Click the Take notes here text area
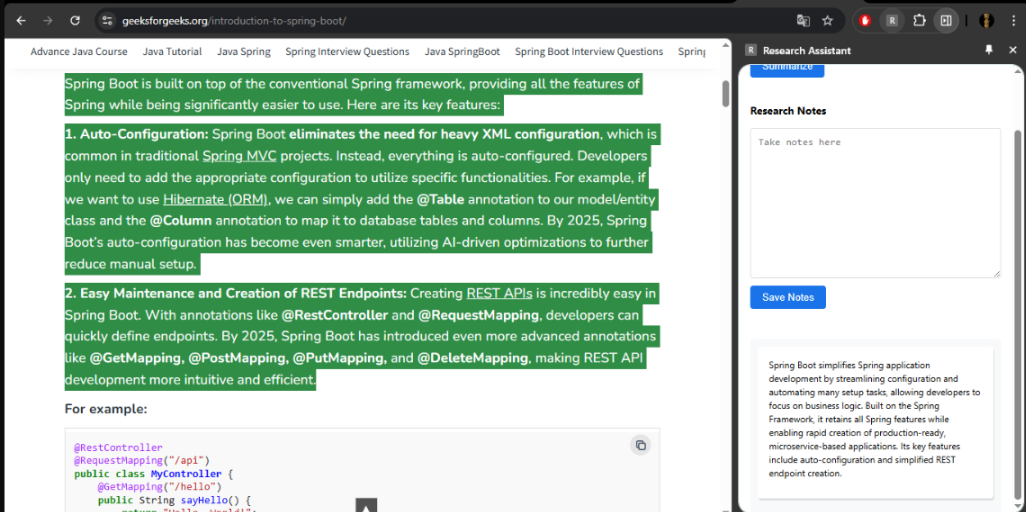Viewport: 1026px width, 512px height. [875, 203]
